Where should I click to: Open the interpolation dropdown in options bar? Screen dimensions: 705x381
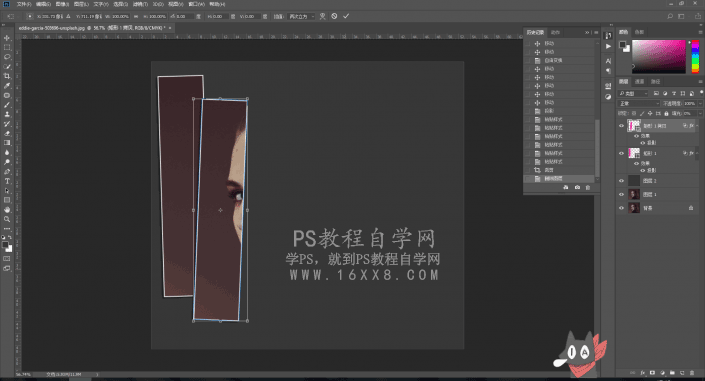tap(302, 16)
